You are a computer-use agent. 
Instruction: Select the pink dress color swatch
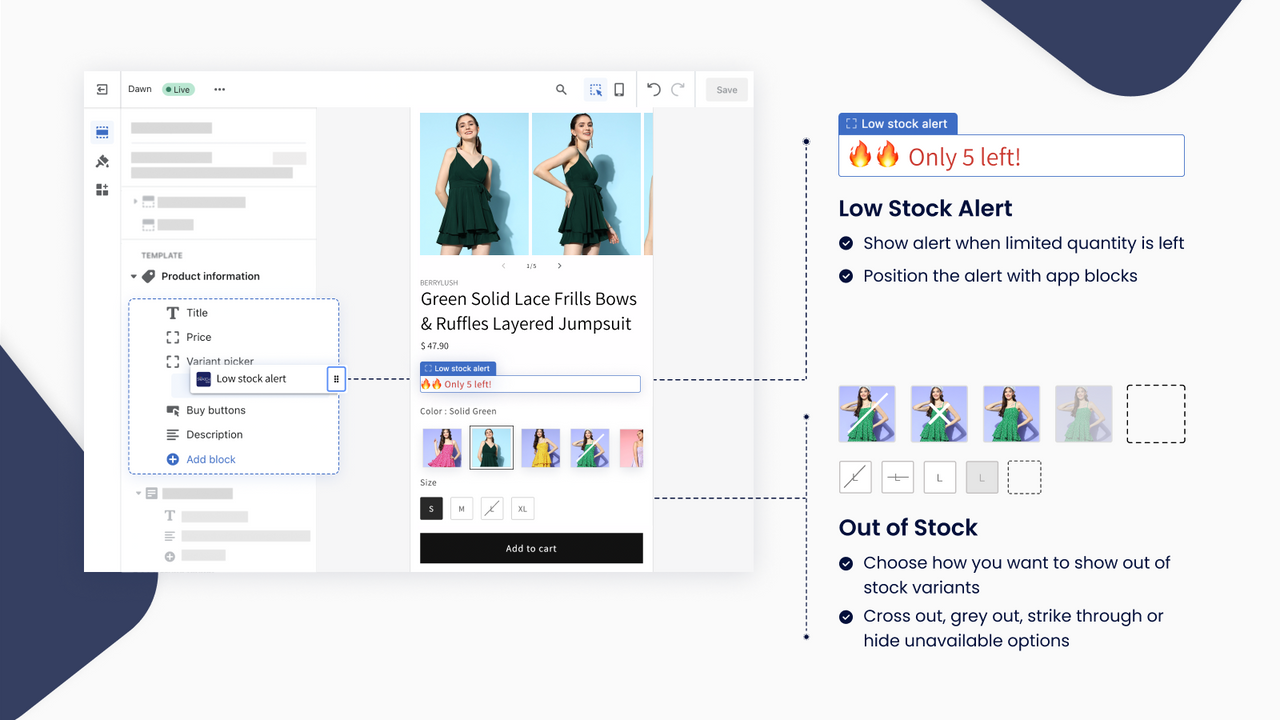click(x=442, y=447)
